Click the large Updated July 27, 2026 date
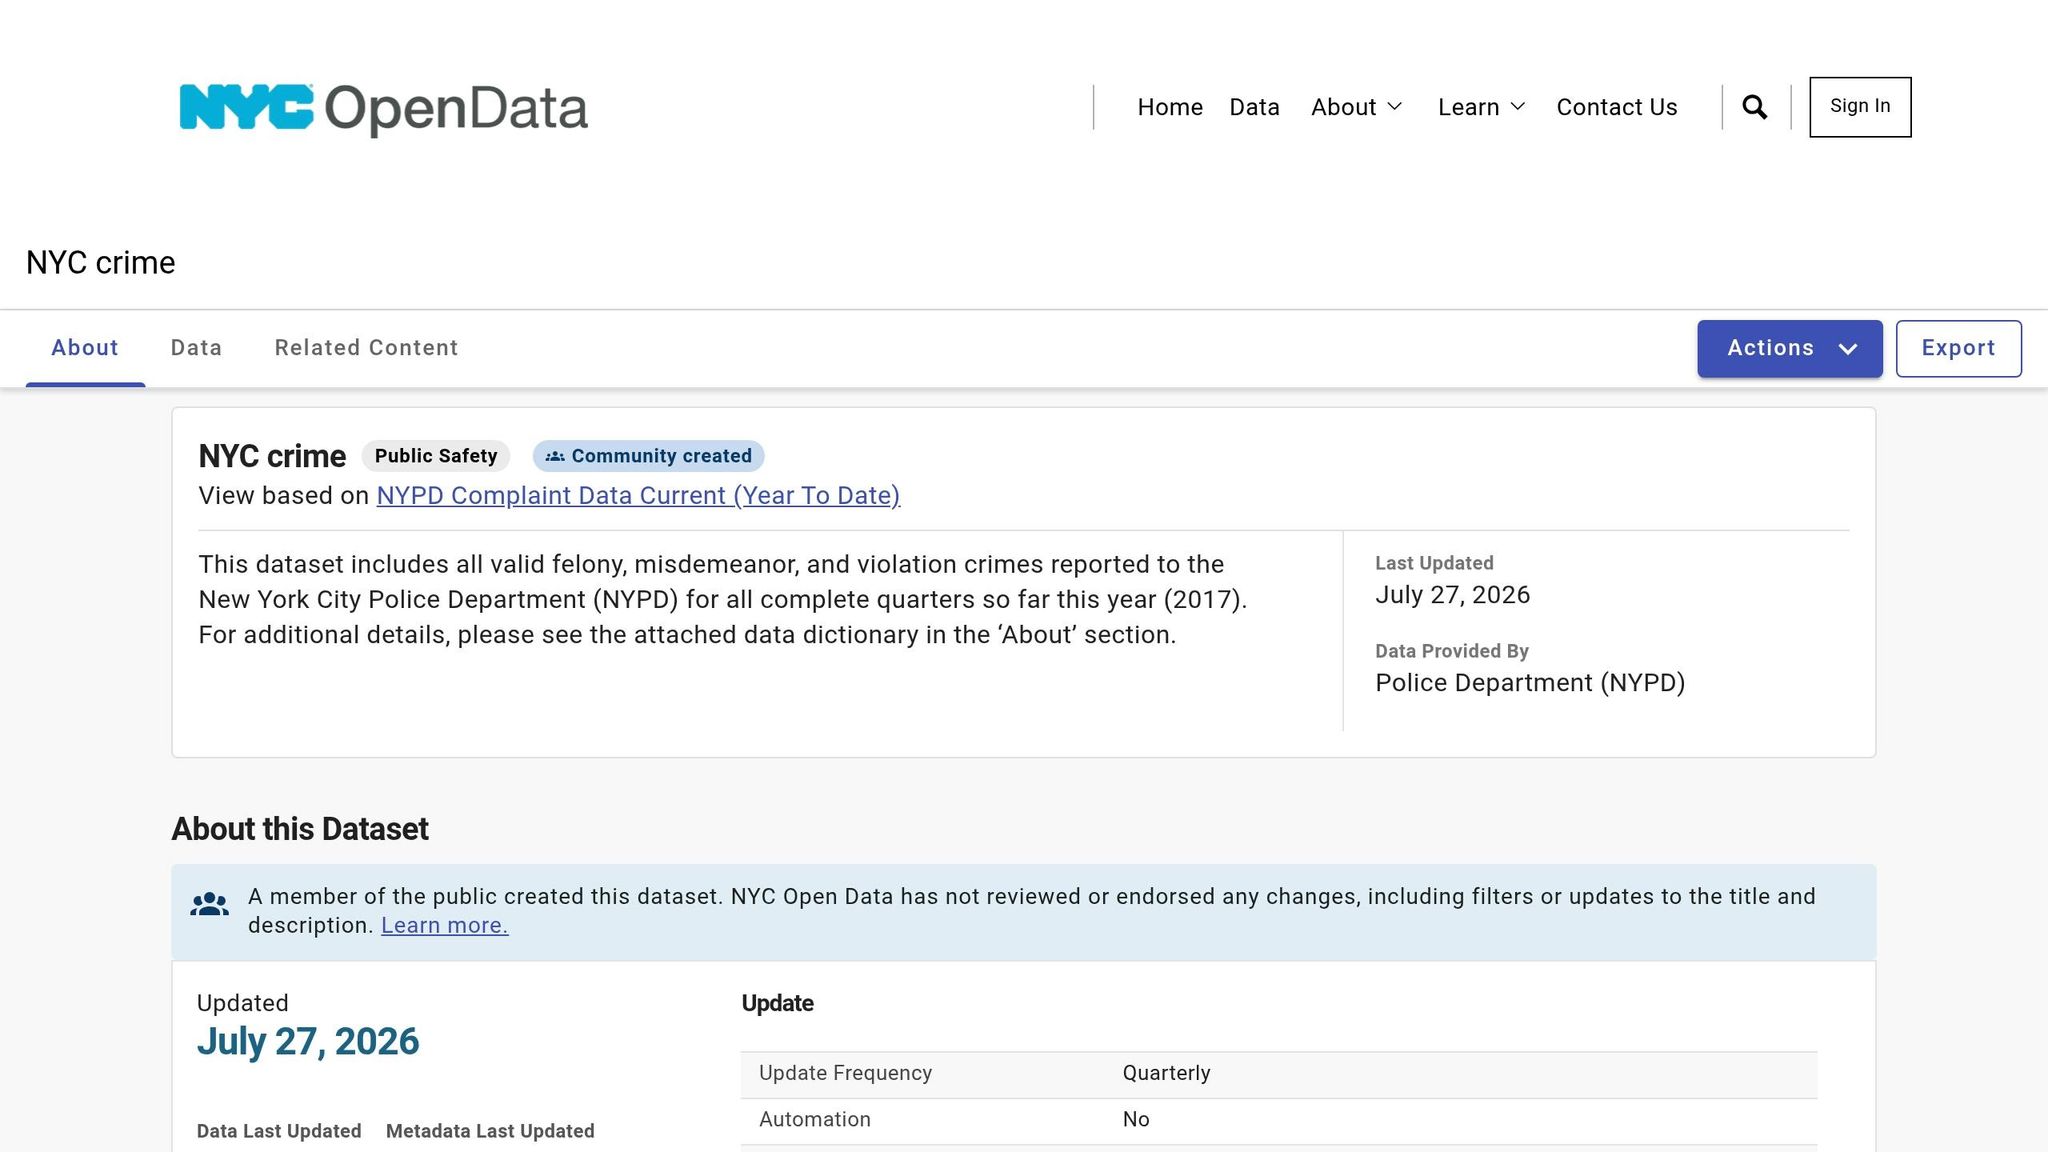The image size is (2048, 1152). point(308,1042)
